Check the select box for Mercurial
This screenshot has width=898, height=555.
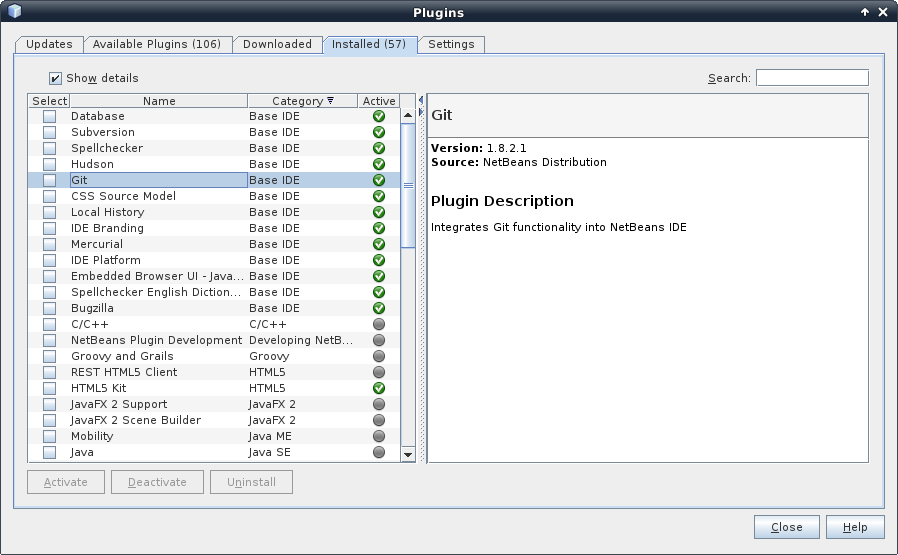[50, 245]
